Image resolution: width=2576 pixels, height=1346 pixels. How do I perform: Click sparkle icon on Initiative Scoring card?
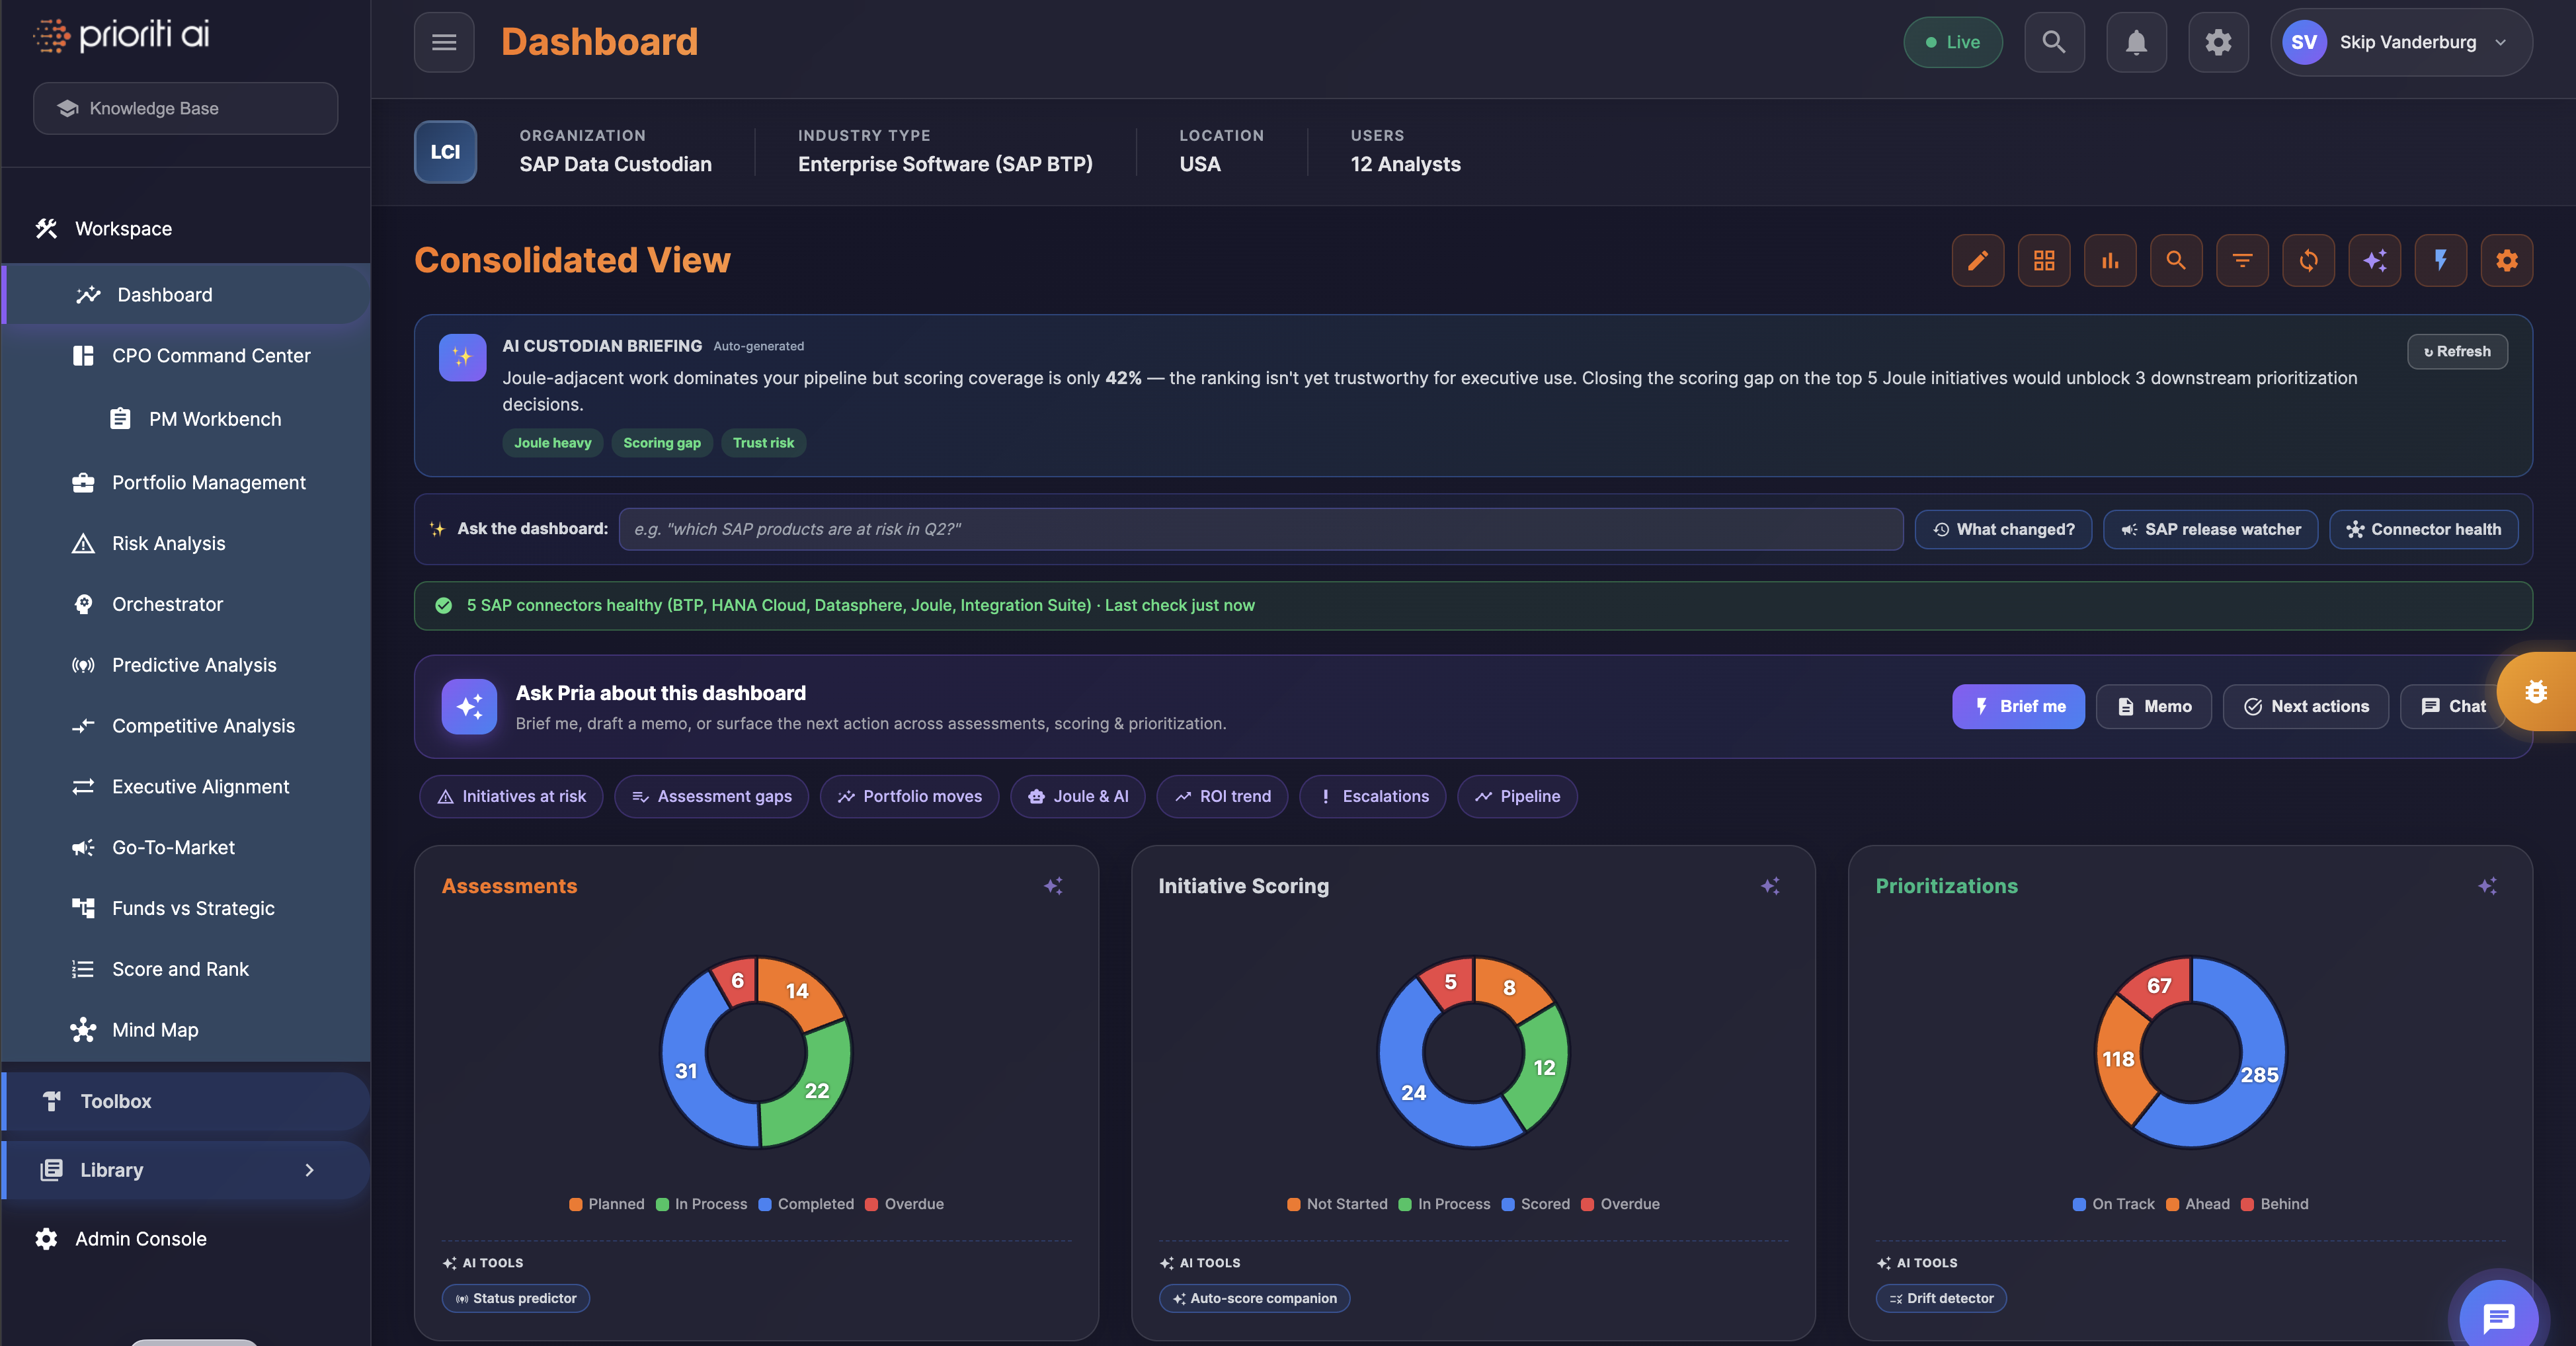pos(1770,886)
